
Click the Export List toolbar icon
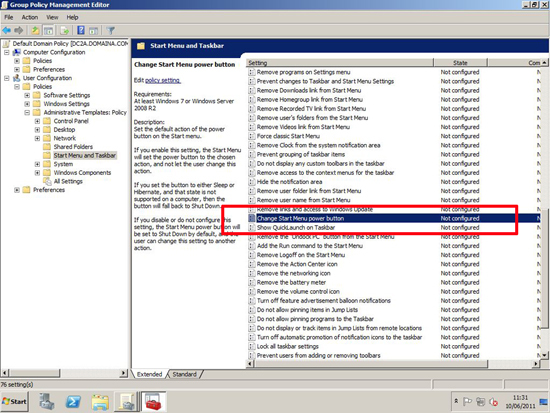coord(65,31)
